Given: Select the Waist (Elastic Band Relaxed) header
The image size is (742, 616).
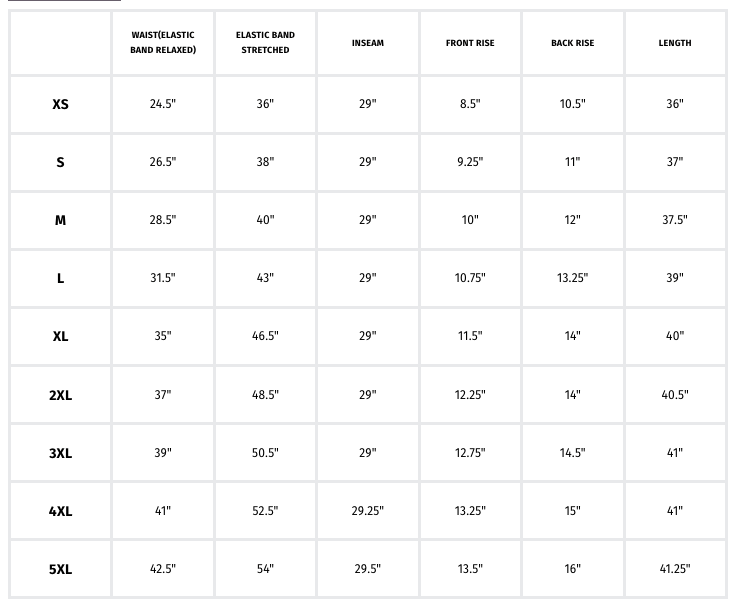Looking at the screenshot, I should 163,43.
